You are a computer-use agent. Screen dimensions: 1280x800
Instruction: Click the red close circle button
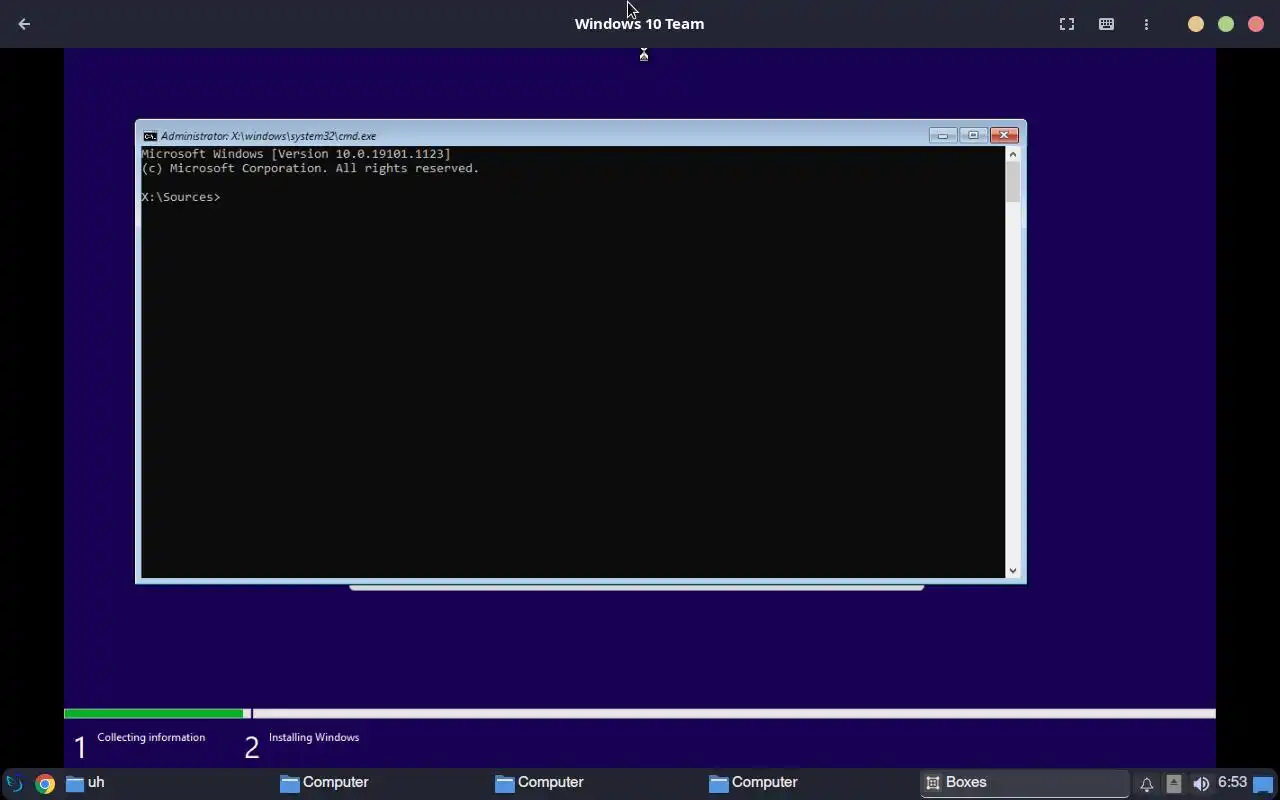1256,24
